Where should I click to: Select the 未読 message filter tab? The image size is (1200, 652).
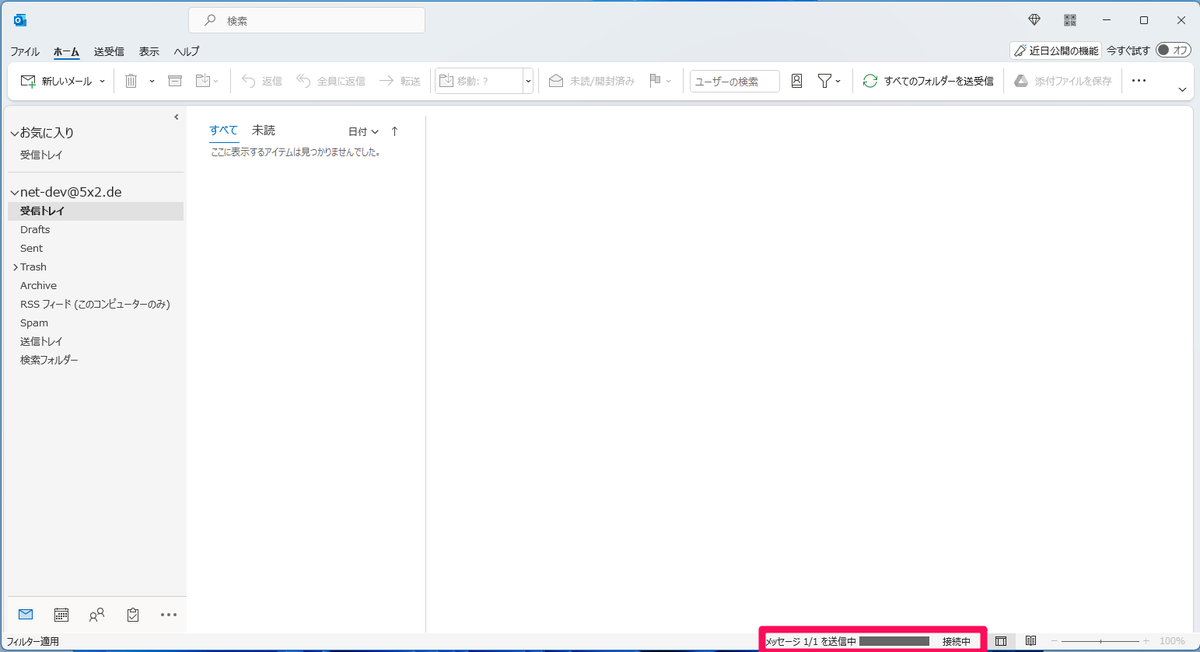click(263, 130)
